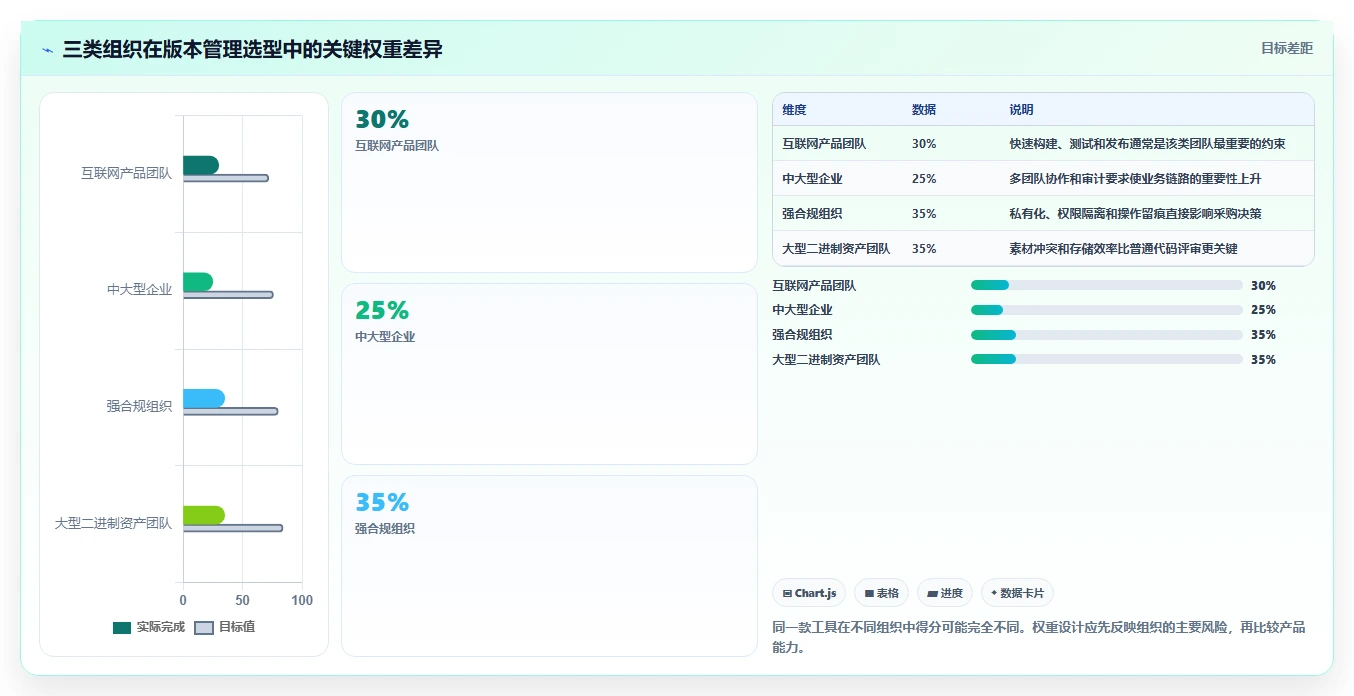Screen dimensions: 1354x696
Task: Click the 大型二进制资产团队 lime chart bar
Action: point(203,515)
